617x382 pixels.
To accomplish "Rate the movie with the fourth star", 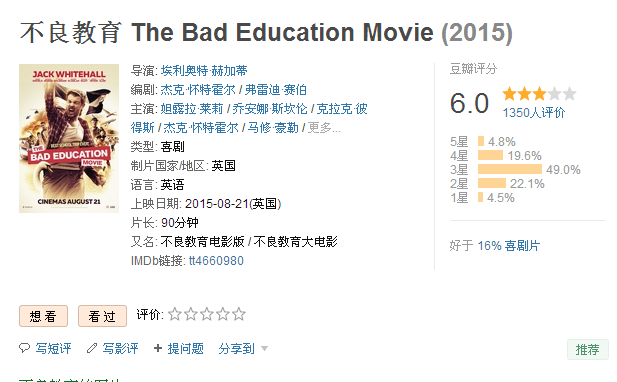I will pyautogui.click(x=223, y=314).
